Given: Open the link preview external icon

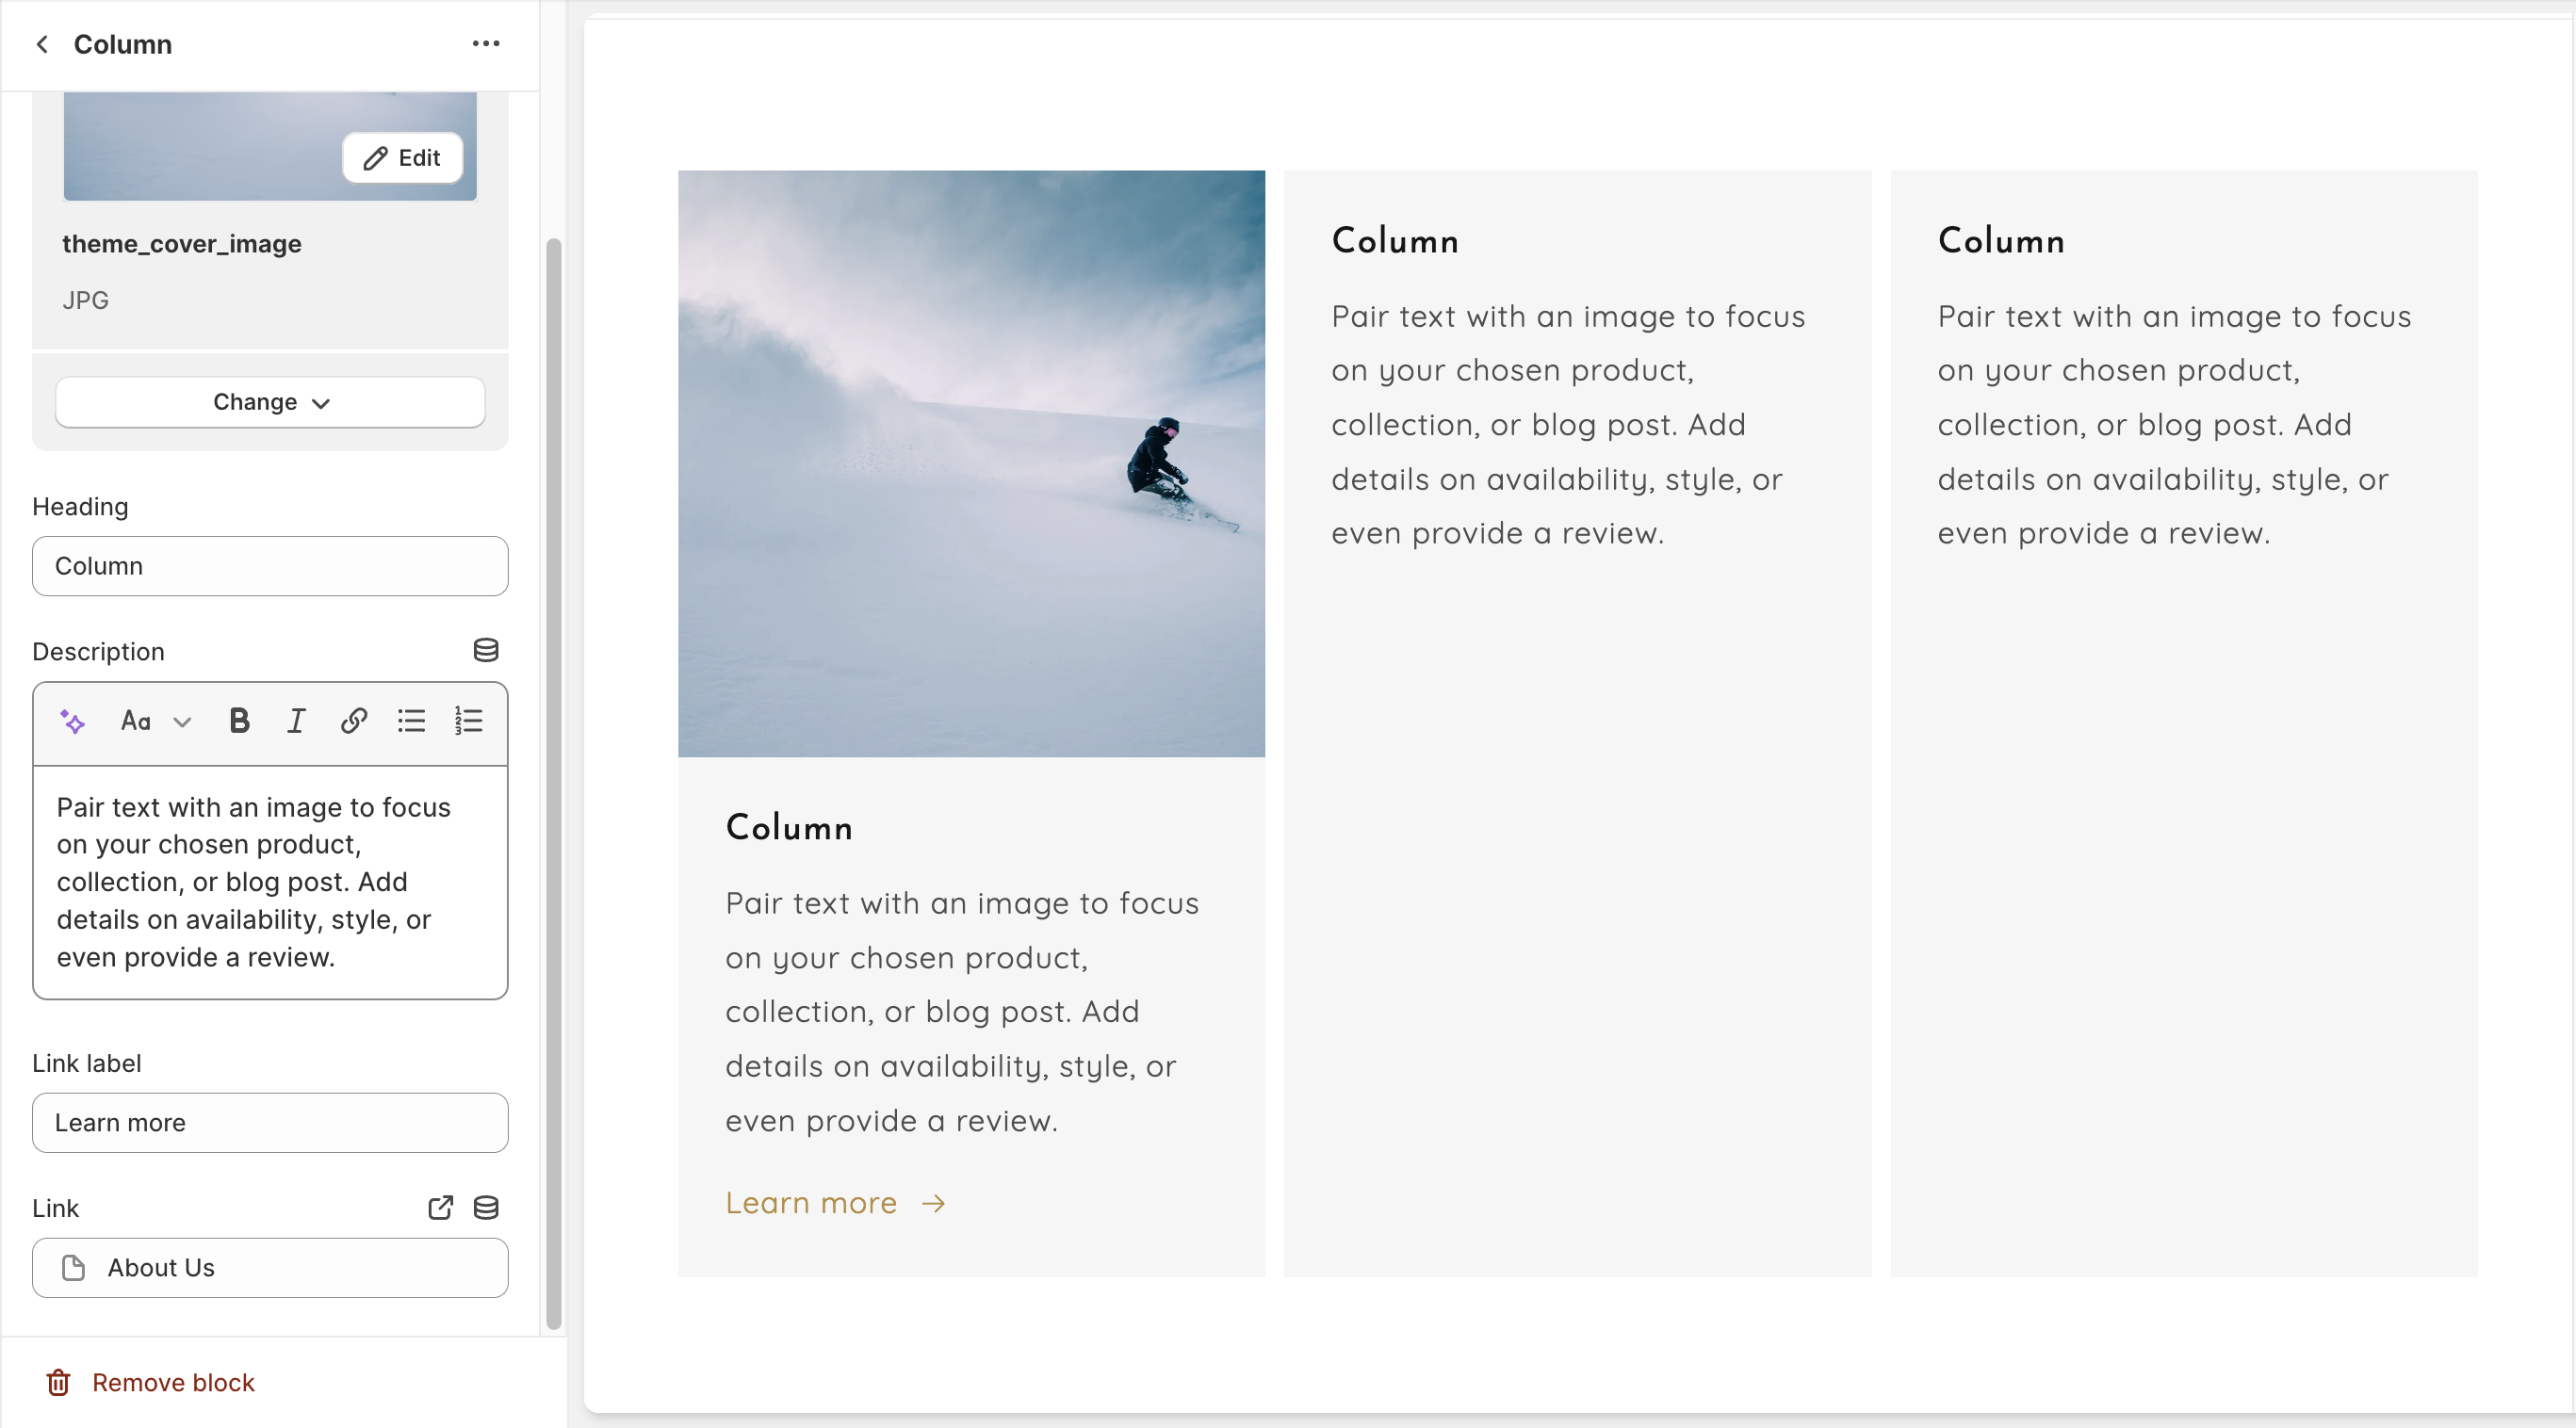Looking at the screenshot, I should pyautogui.click(x=440, y=1208).
